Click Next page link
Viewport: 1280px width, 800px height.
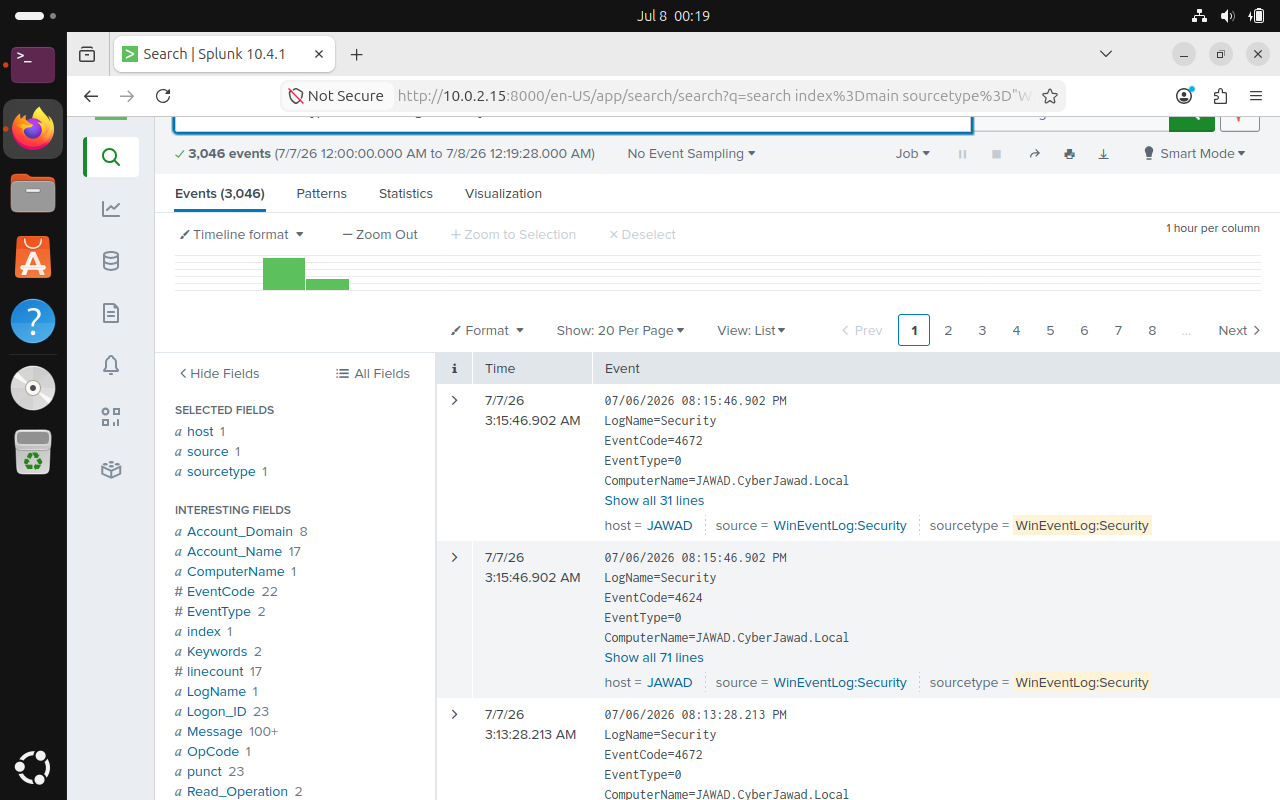[1239, 330]
